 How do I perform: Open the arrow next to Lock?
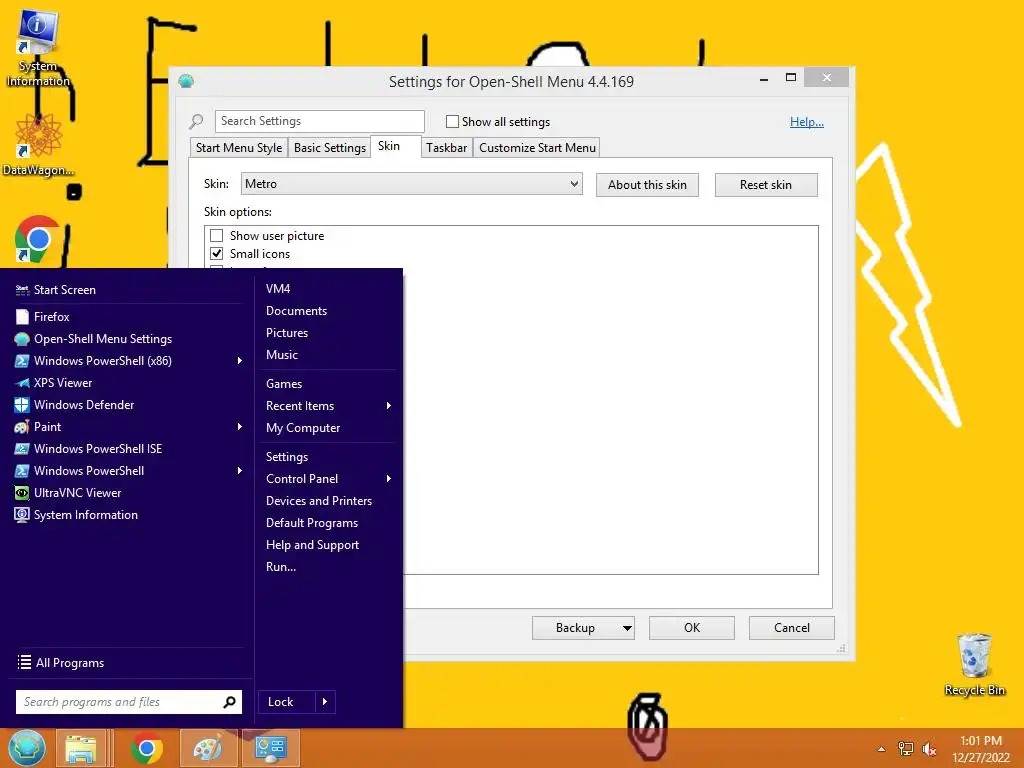tap(325, 702)
